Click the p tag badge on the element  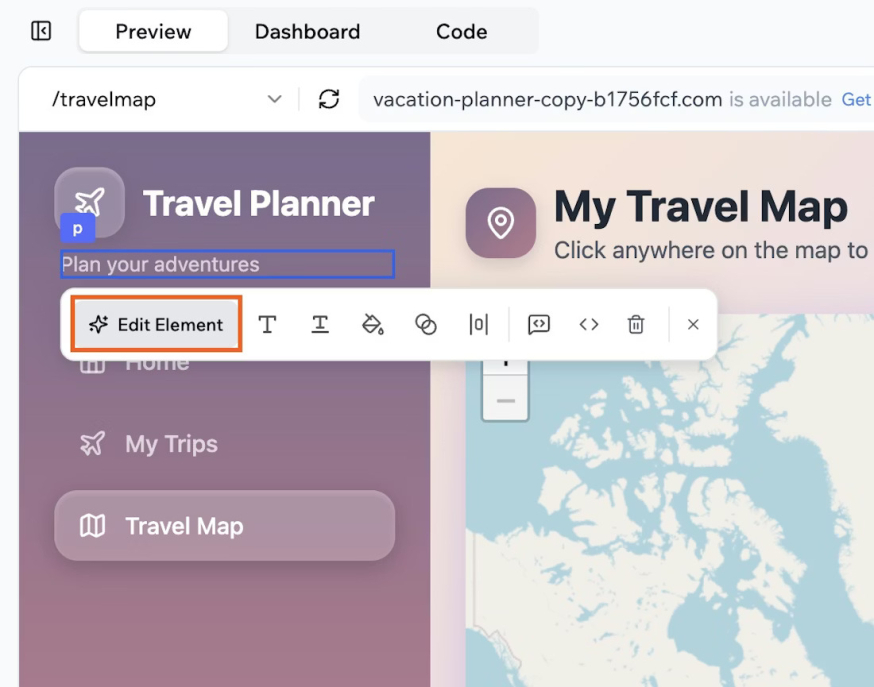[x=77, y=229]
